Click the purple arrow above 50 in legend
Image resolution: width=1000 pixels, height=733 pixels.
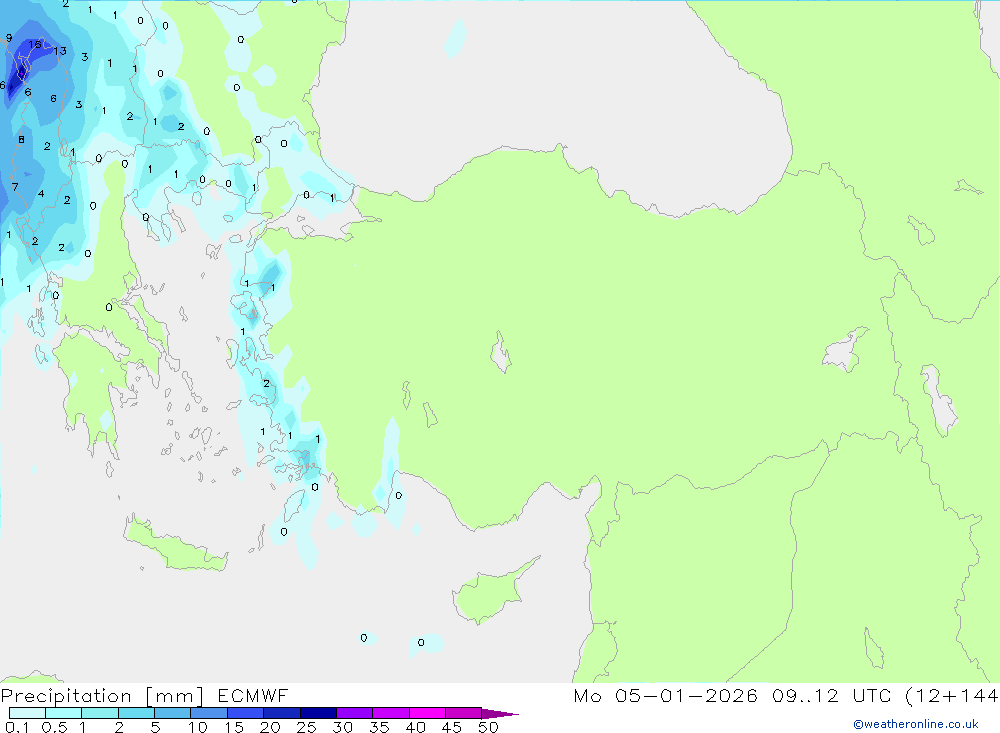[x=499, y=713]
